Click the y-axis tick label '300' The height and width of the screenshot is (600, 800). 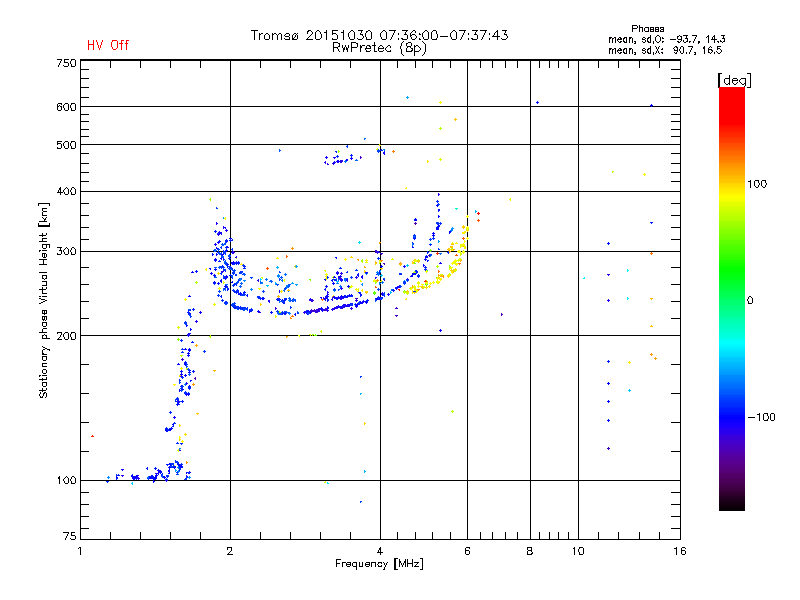click(66, 251)
